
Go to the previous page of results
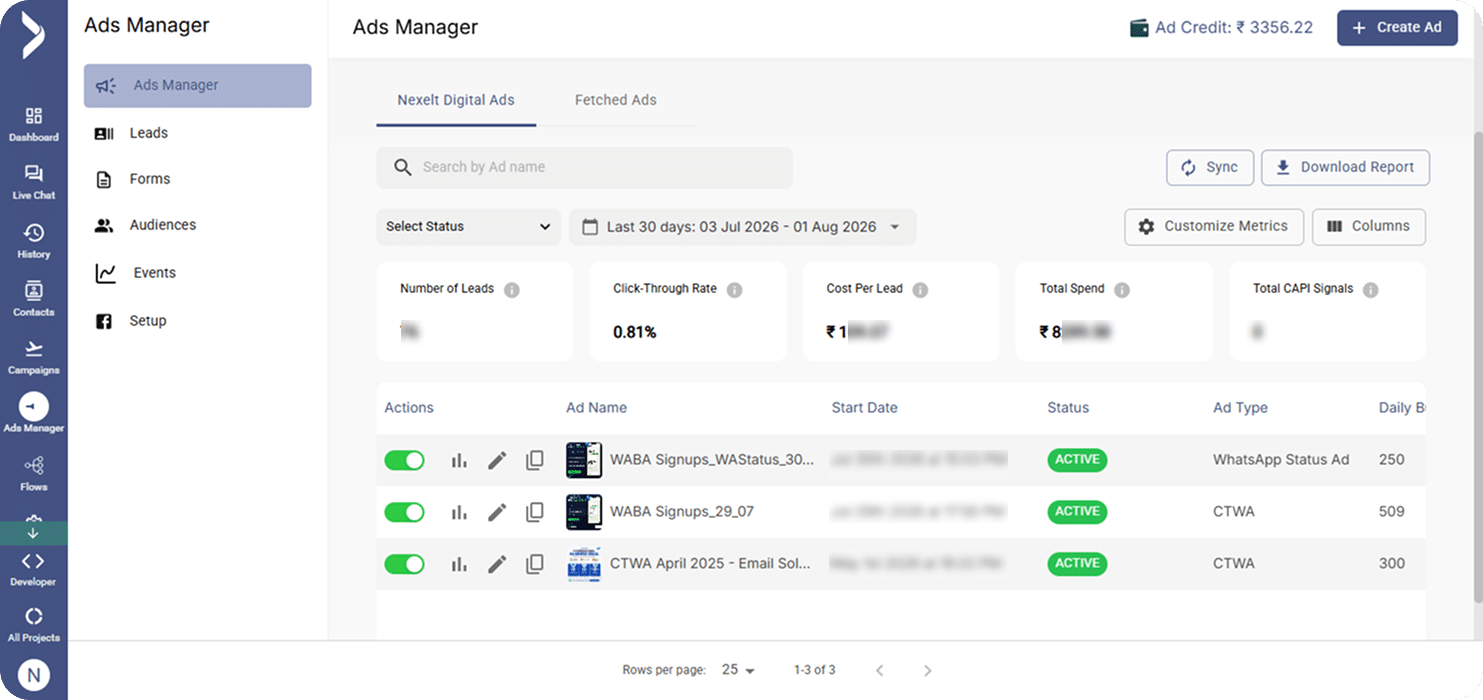point(880,670)
